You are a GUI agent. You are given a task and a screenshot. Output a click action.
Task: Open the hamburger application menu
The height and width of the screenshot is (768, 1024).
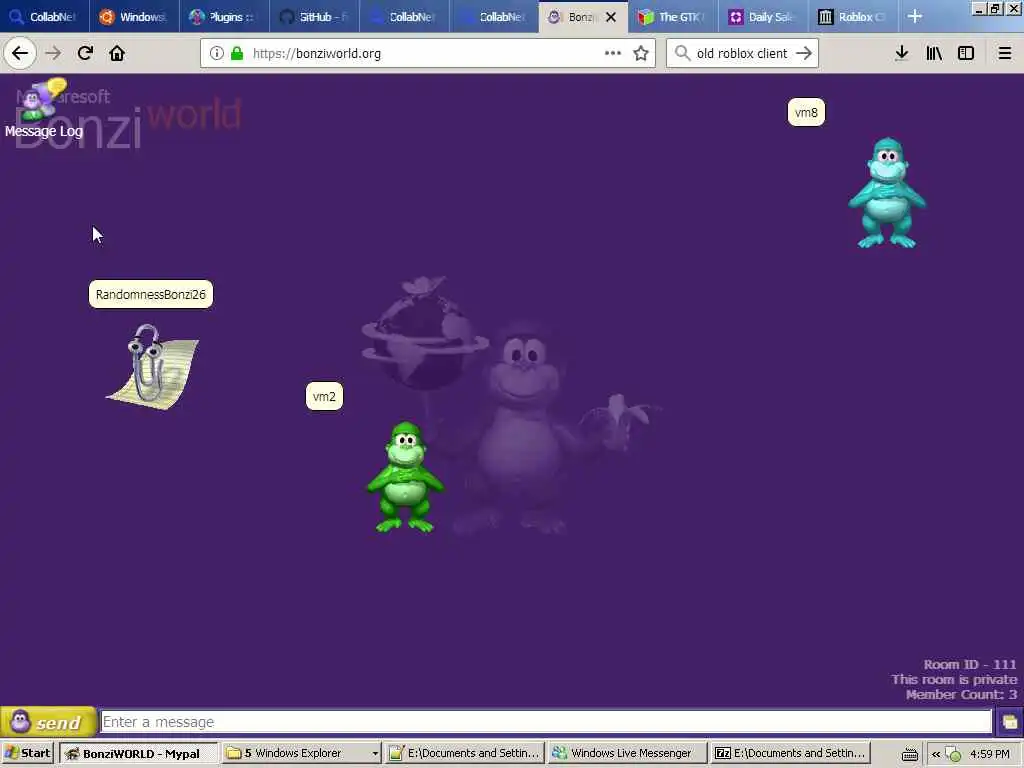[x=1004, y=53]
